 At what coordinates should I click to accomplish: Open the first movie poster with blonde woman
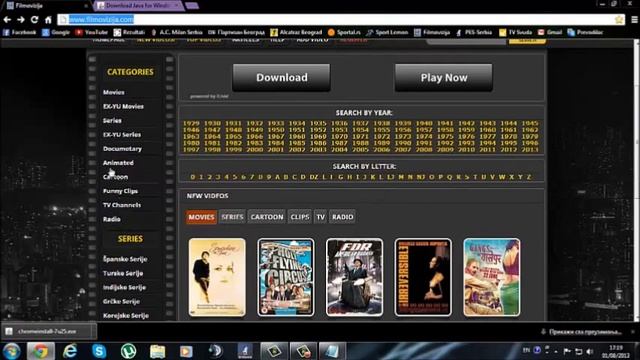(x=217, y=278)
